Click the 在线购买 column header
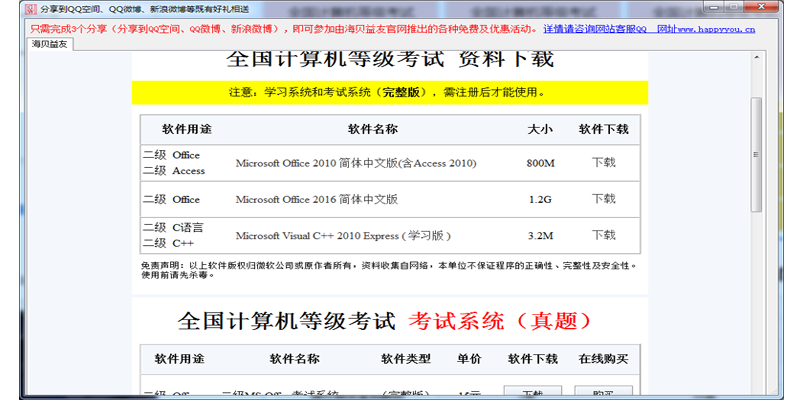 [603, 359]
